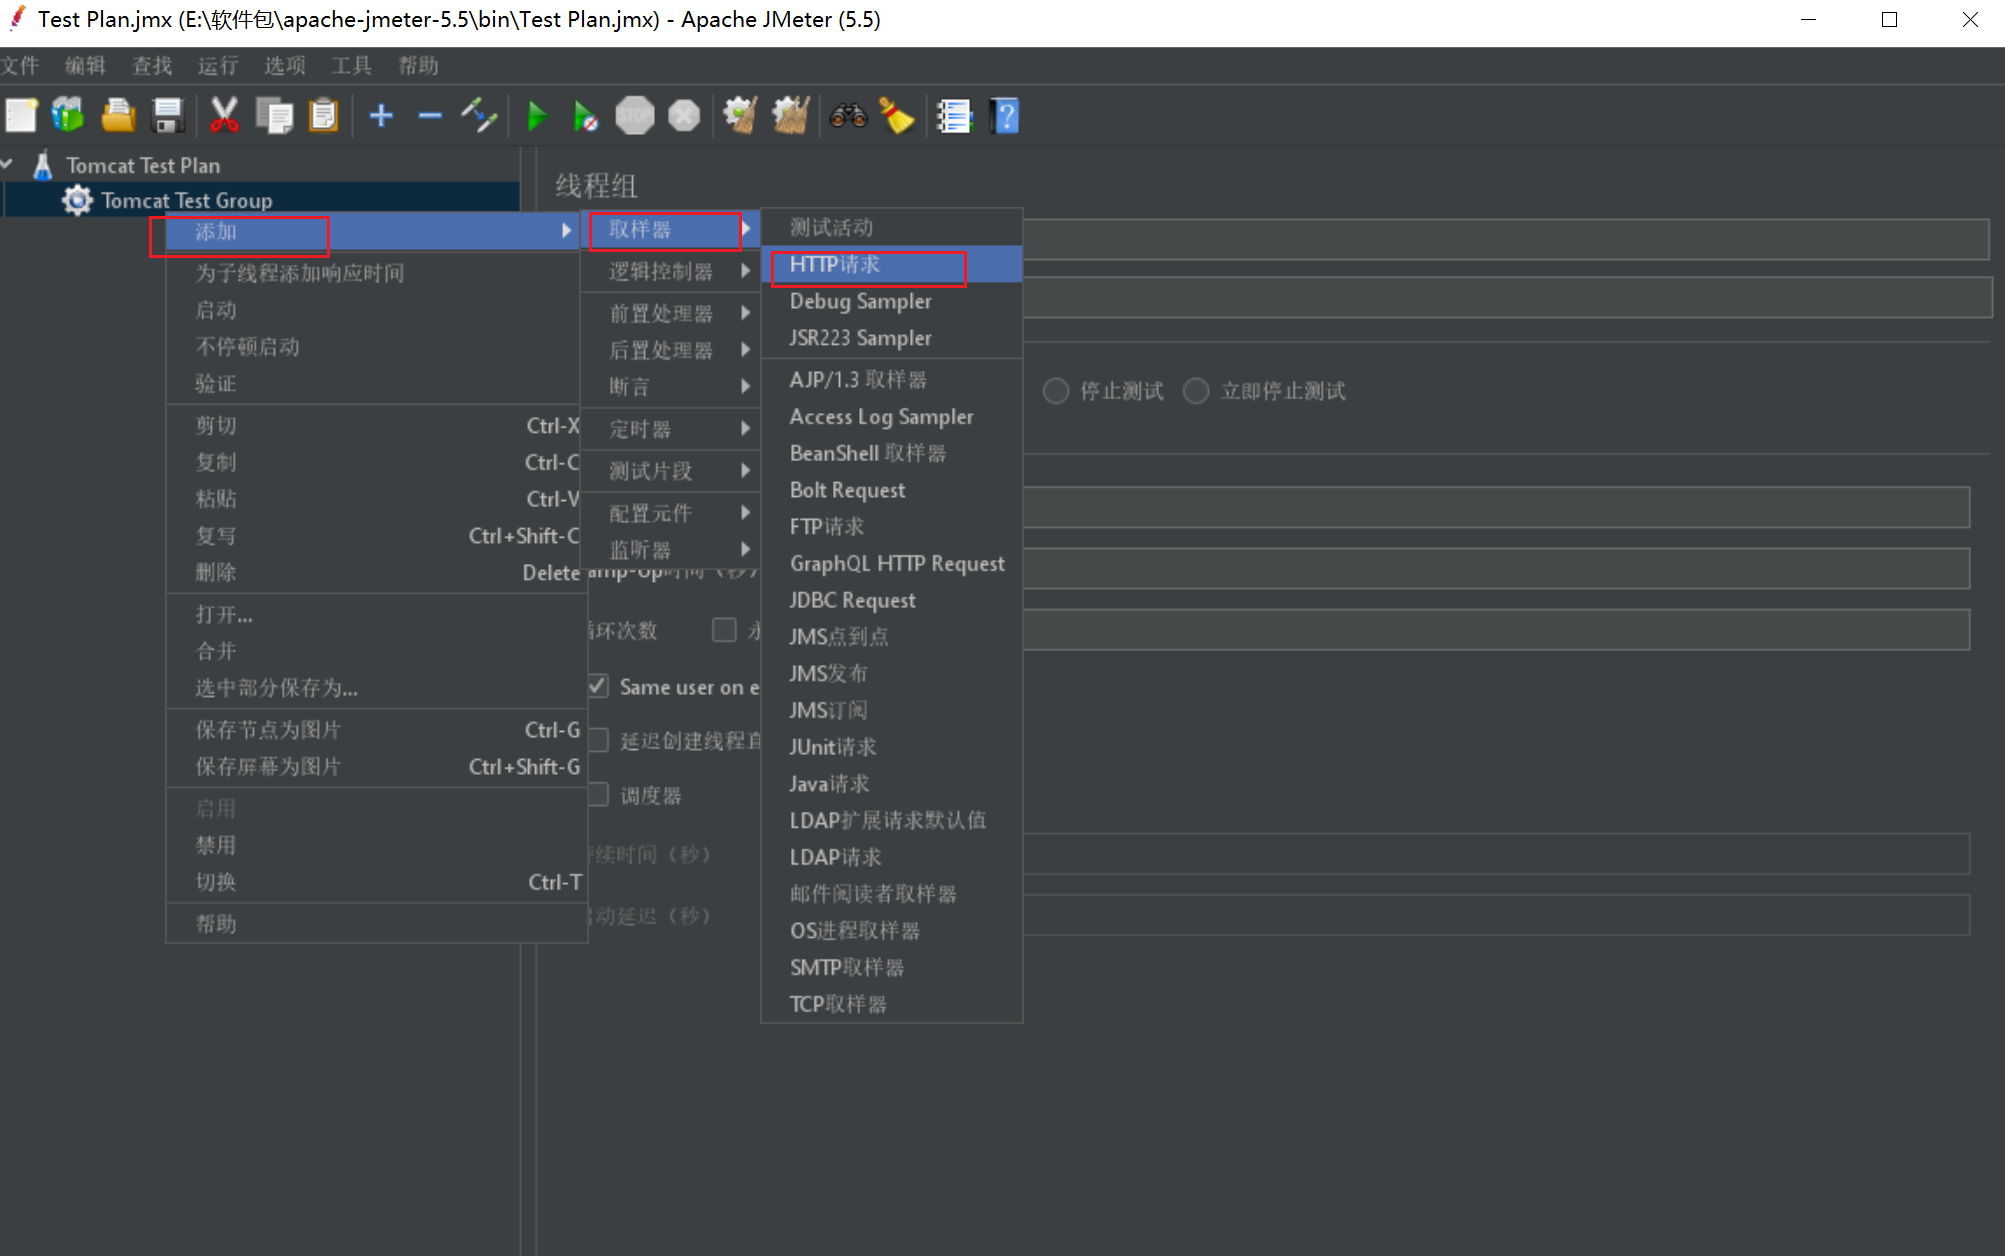The width and height of the screenshot is (2005, 1256).
Task: Click Start no pauses icon
Action: (x=585, y=116)
